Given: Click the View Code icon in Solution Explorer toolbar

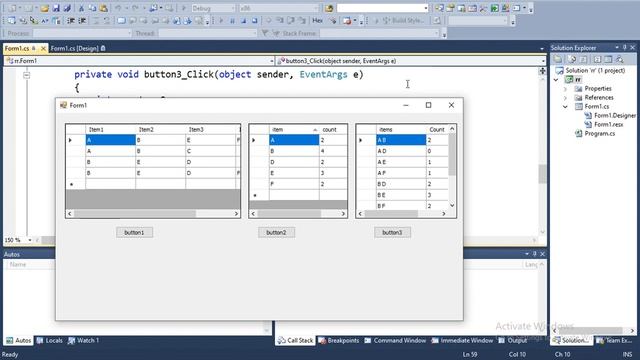Looking at the screenshot, I should [597, 60].
